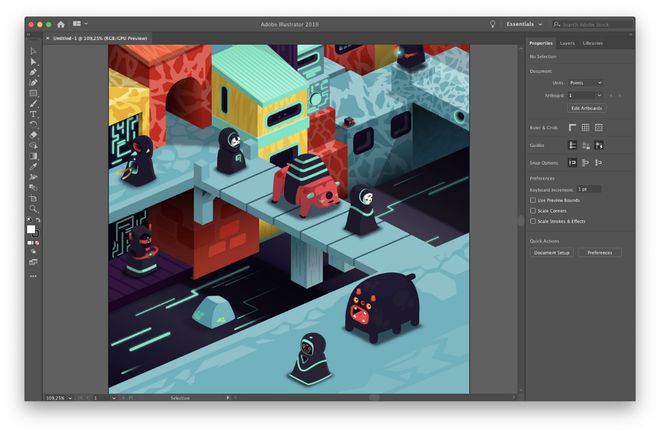This screenshot has height=433, width=660.
Task: Select the Eyedropper tool
Action: (33, 166)
